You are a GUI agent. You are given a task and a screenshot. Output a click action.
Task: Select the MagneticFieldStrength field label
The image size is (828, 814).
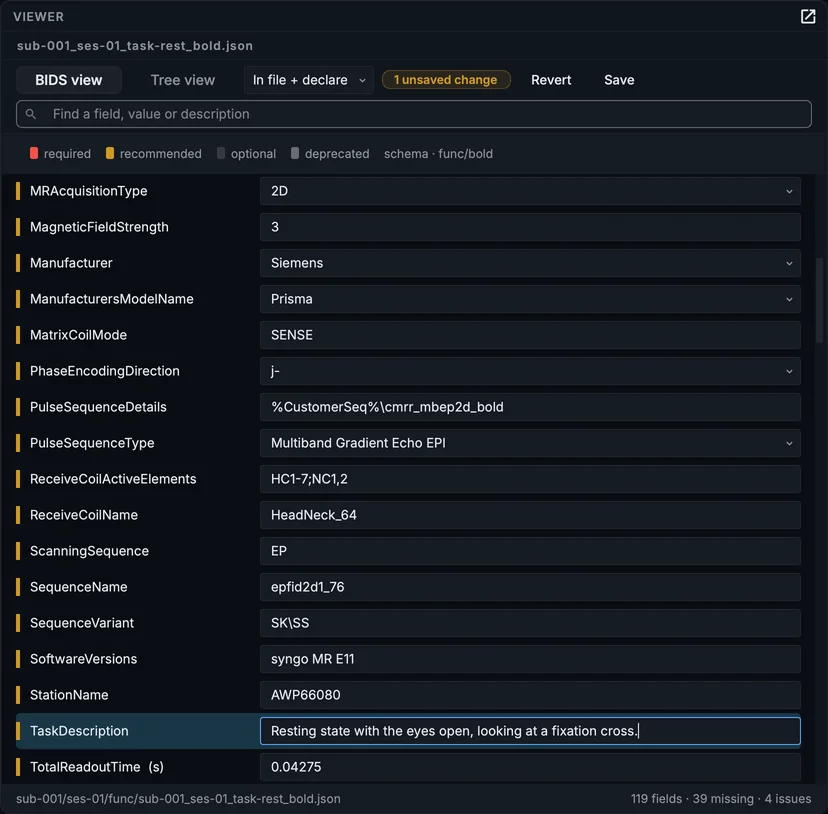tap(99, 227)
